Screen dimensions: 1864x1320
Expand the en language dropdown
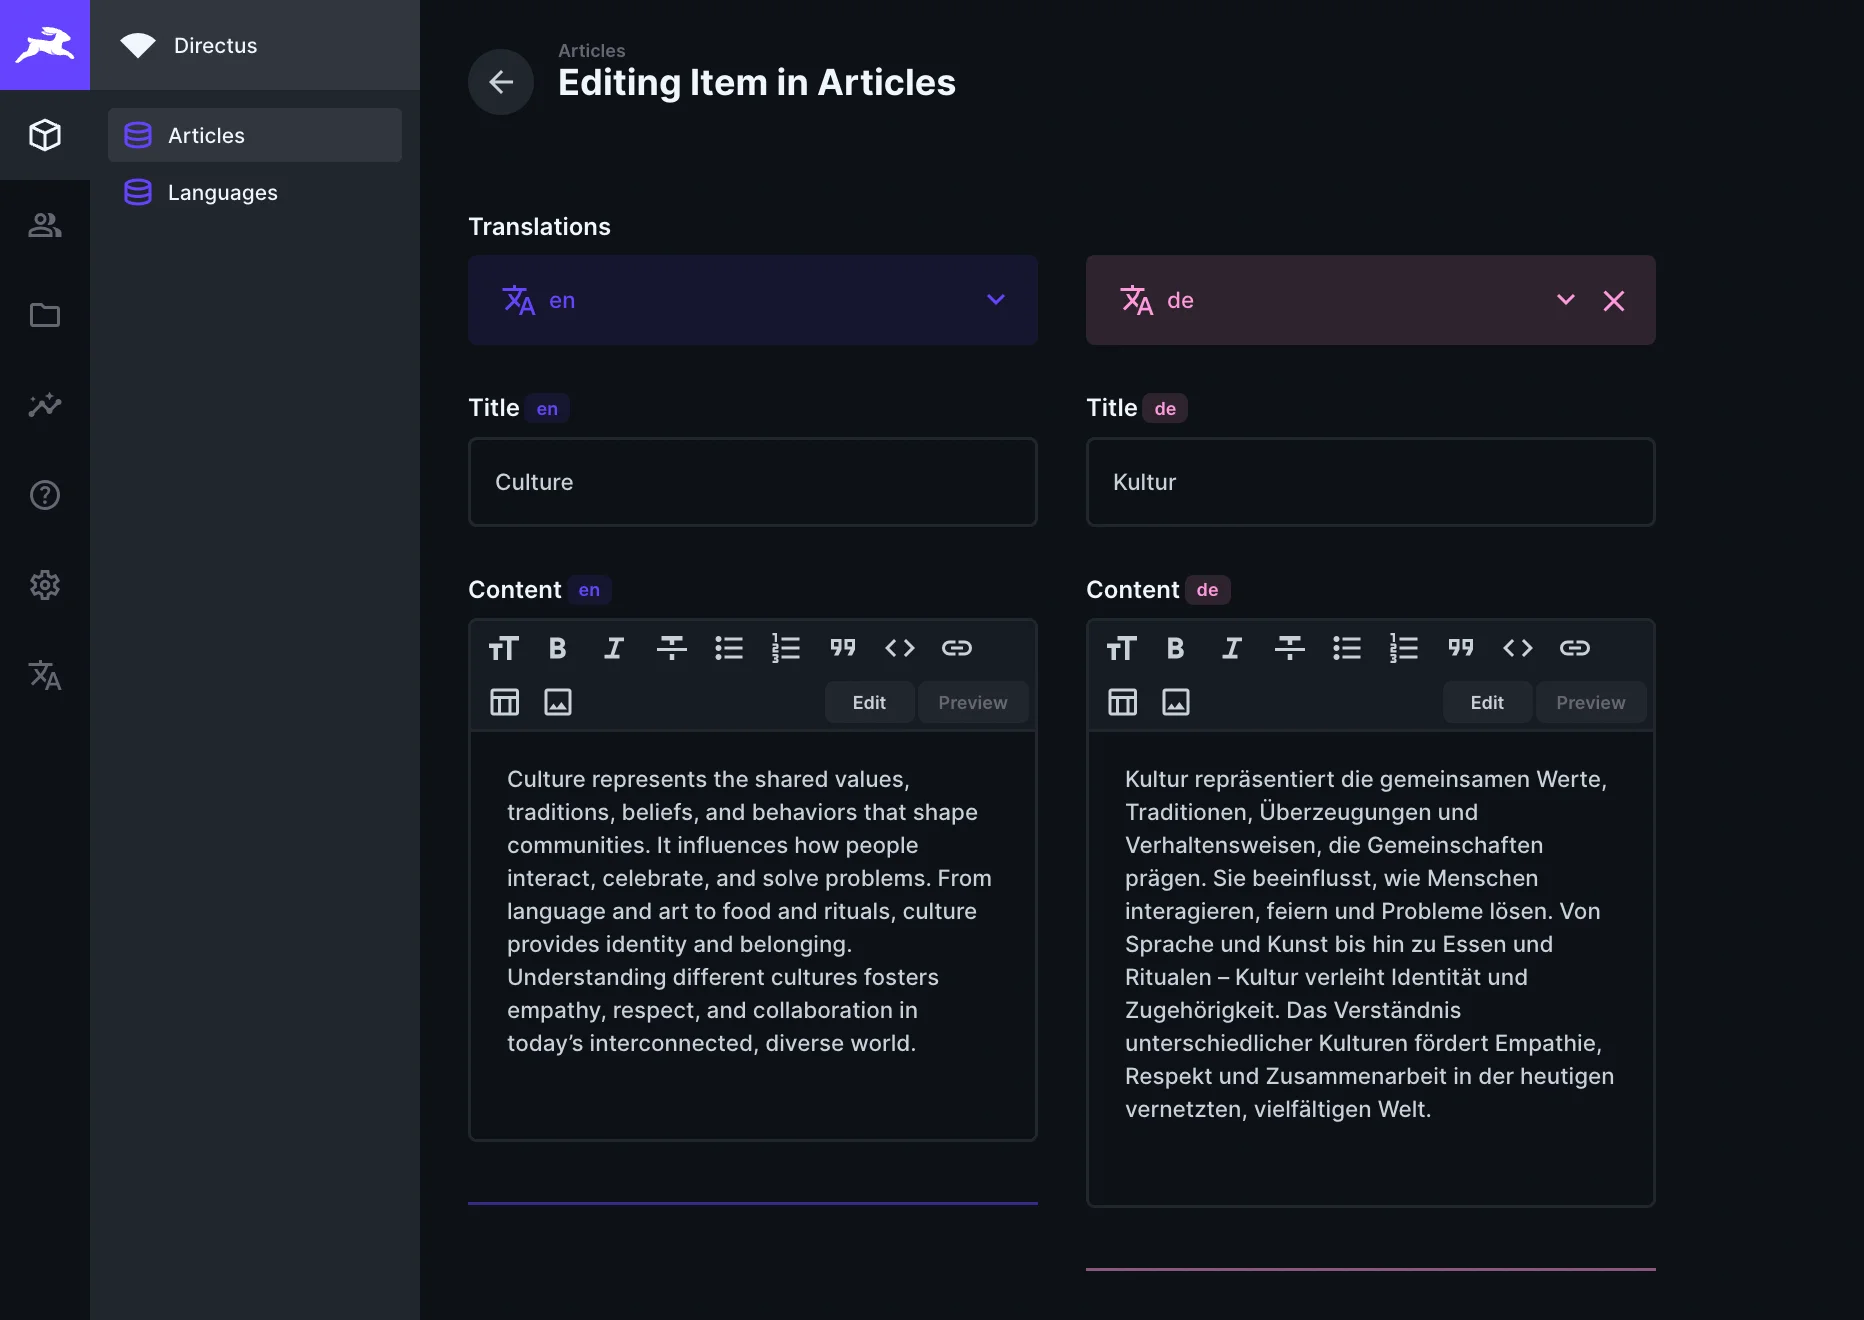pyautogui.click(x=995, y=300)
